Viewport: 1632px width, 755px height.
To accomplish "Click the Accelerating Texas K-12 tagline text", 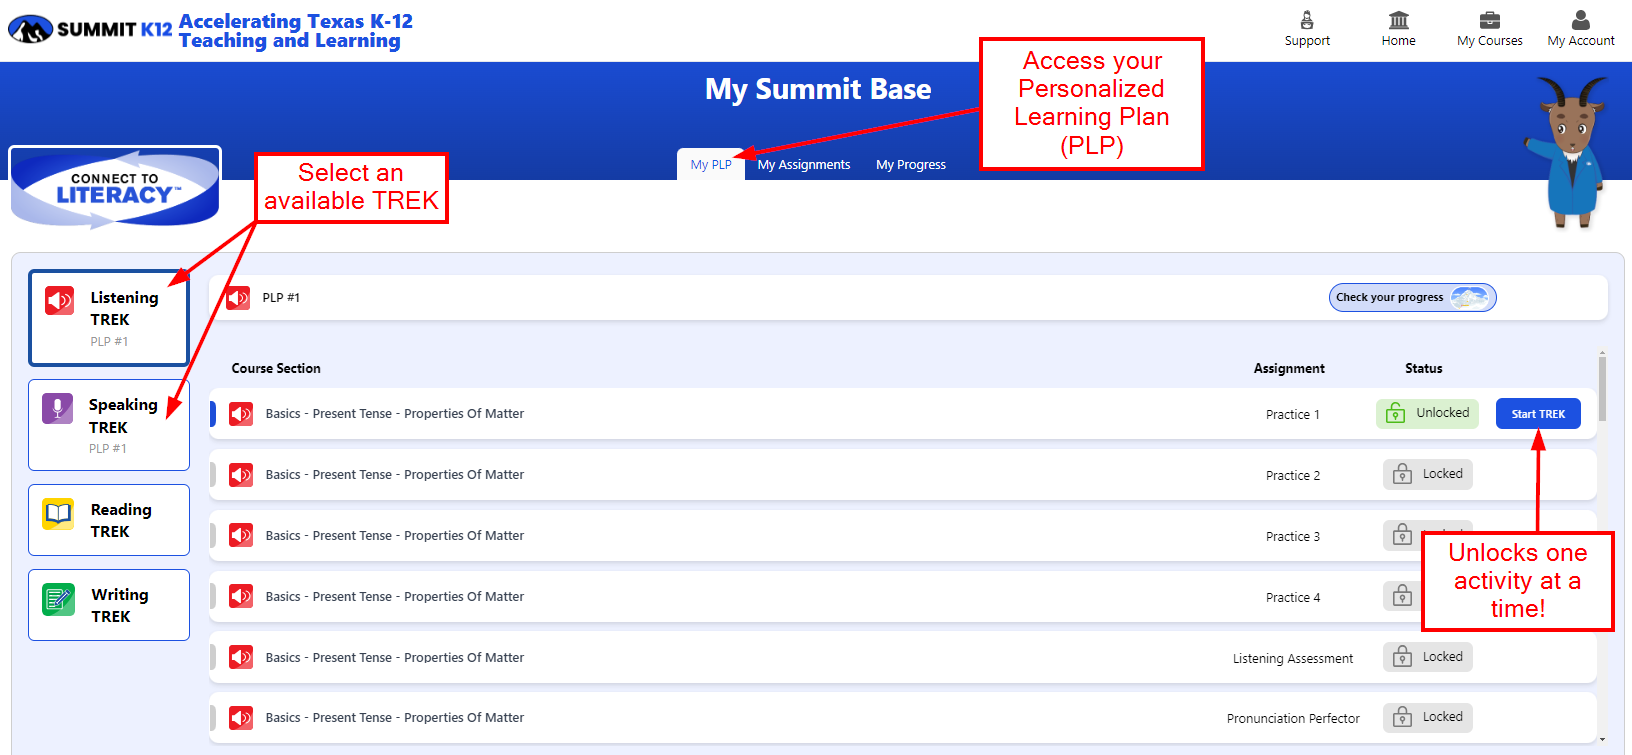I will pos(295,30).
